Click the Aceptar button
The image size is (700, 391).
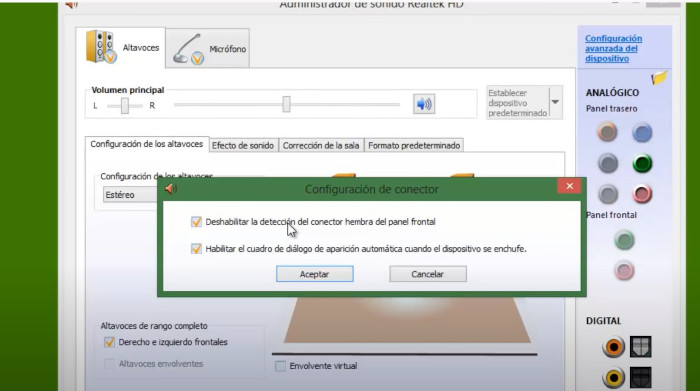pyautogui.click(x=315, y=274)
